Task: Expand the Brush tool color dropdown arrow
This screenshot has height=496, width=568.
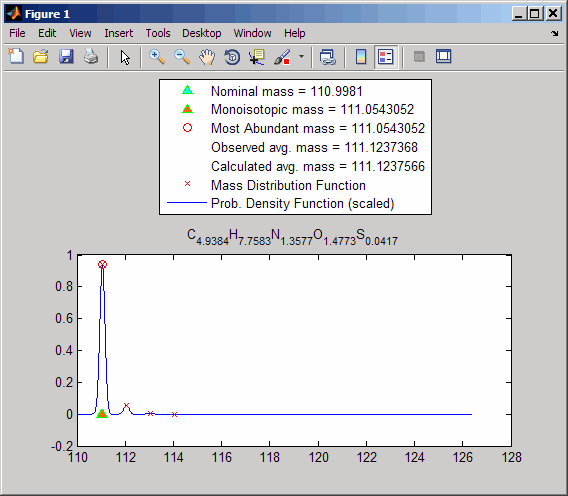Action: (x=301, y=57)
